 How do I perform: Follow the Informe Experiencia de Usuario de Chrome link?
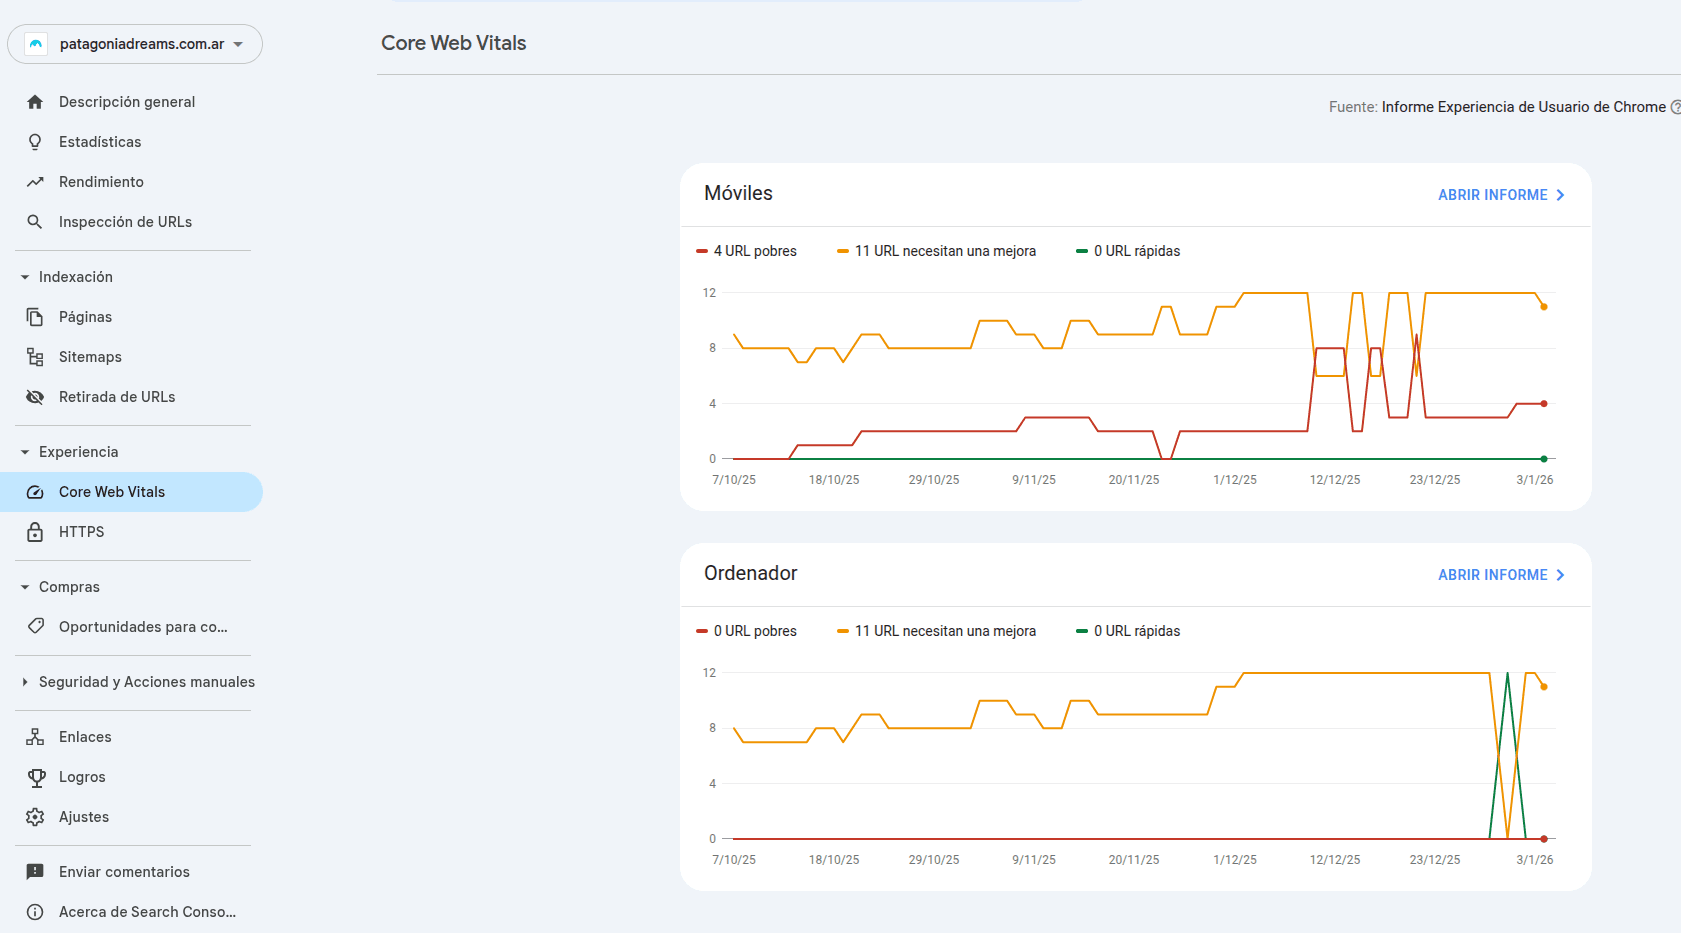click(x=1523, y=107)
